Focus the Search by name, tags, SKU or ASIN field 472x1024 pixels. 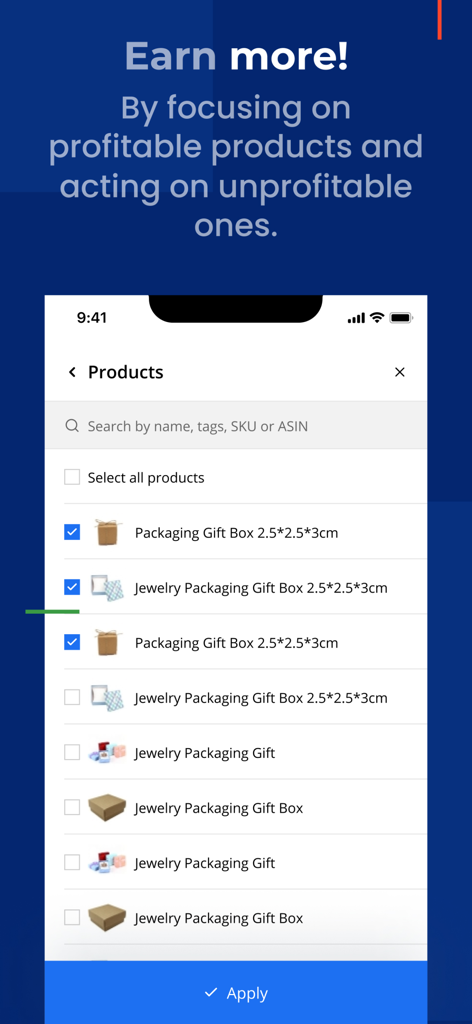[236, 426]
